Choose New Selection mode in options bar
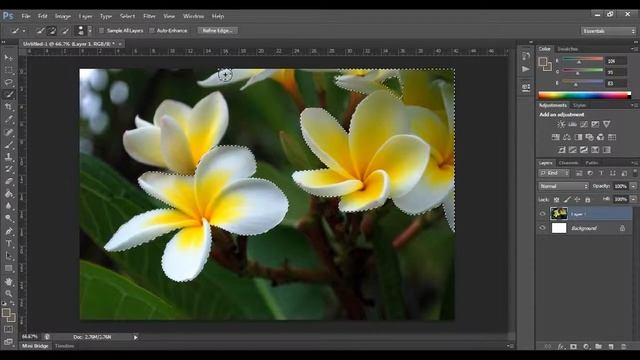This screenshot has height=360, width=640. 40,31
